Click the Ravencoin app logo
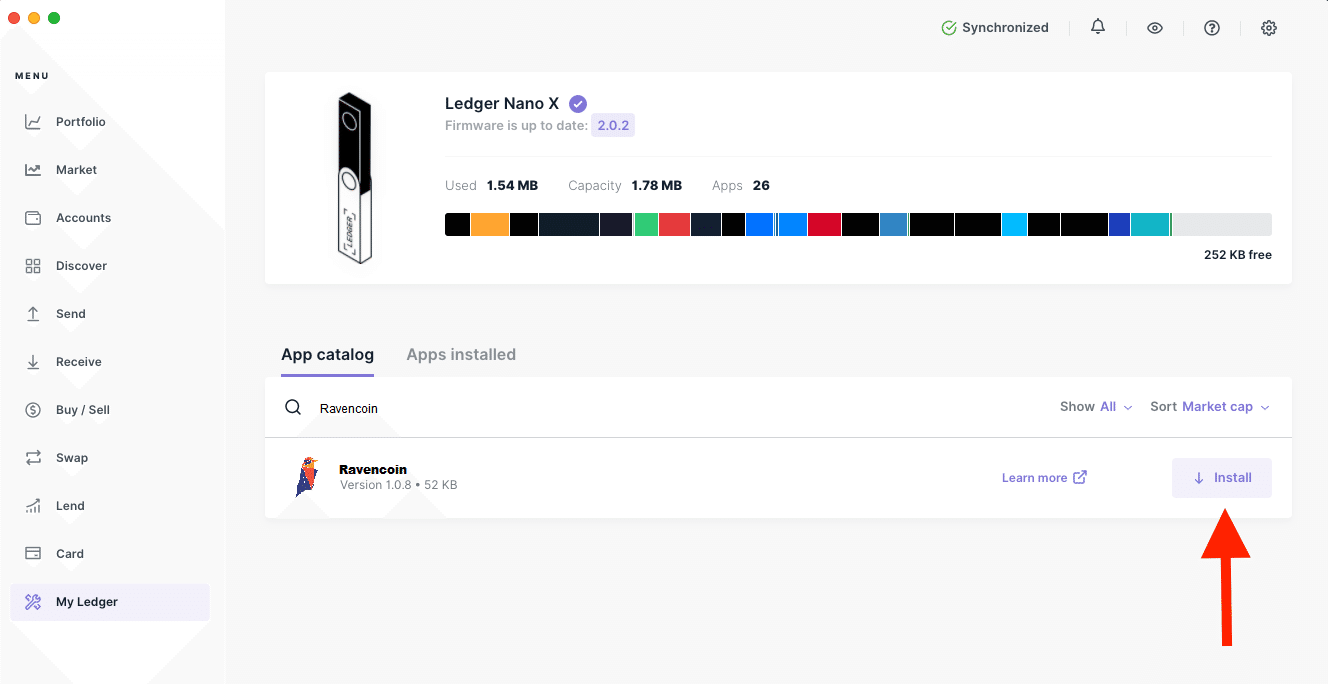 pos(307,477)
